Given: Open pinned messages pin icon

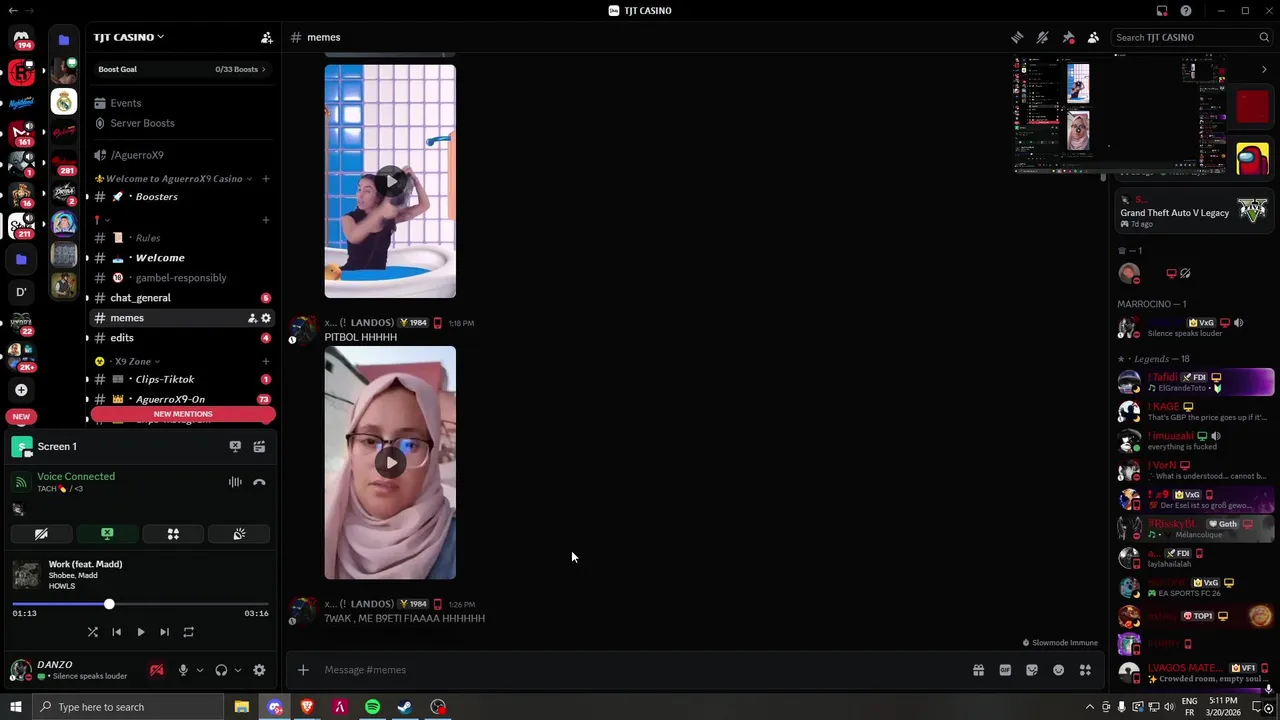Looking at the screenshot, I should [x=1068, y=37].
